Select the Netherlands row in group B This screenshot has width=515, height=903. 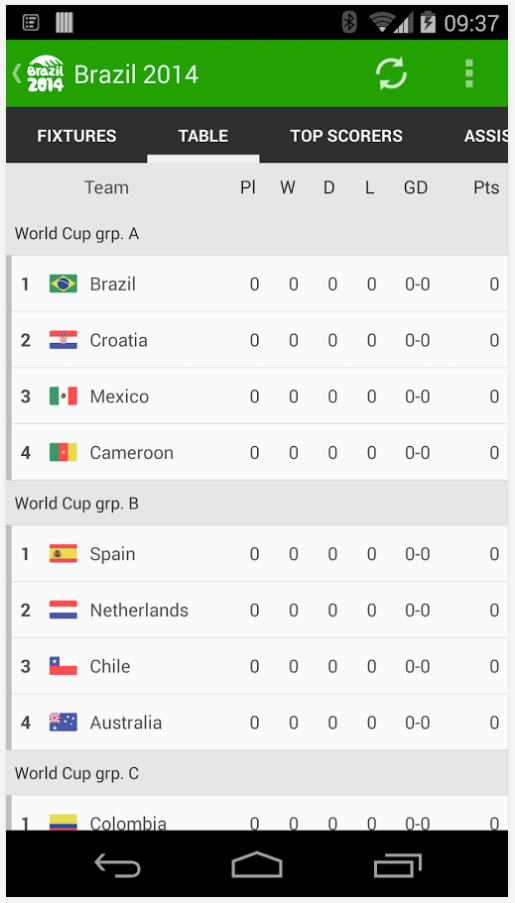(258, 610)
